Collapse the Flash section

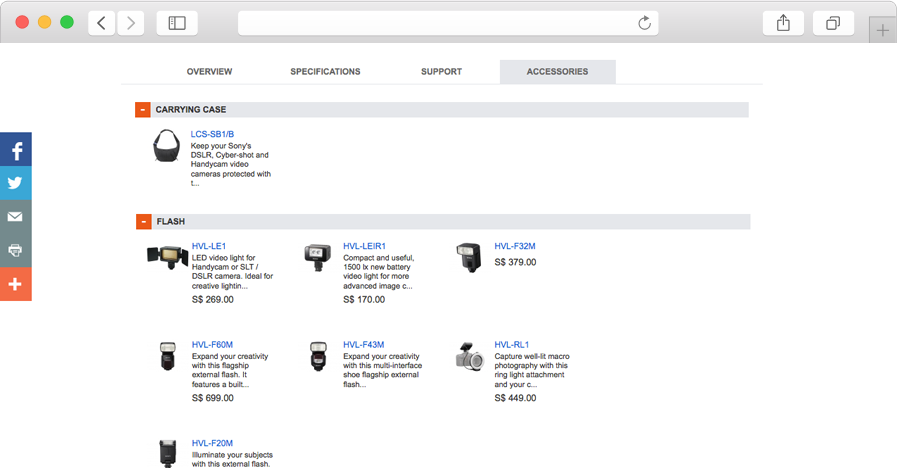tap(144, 222)
